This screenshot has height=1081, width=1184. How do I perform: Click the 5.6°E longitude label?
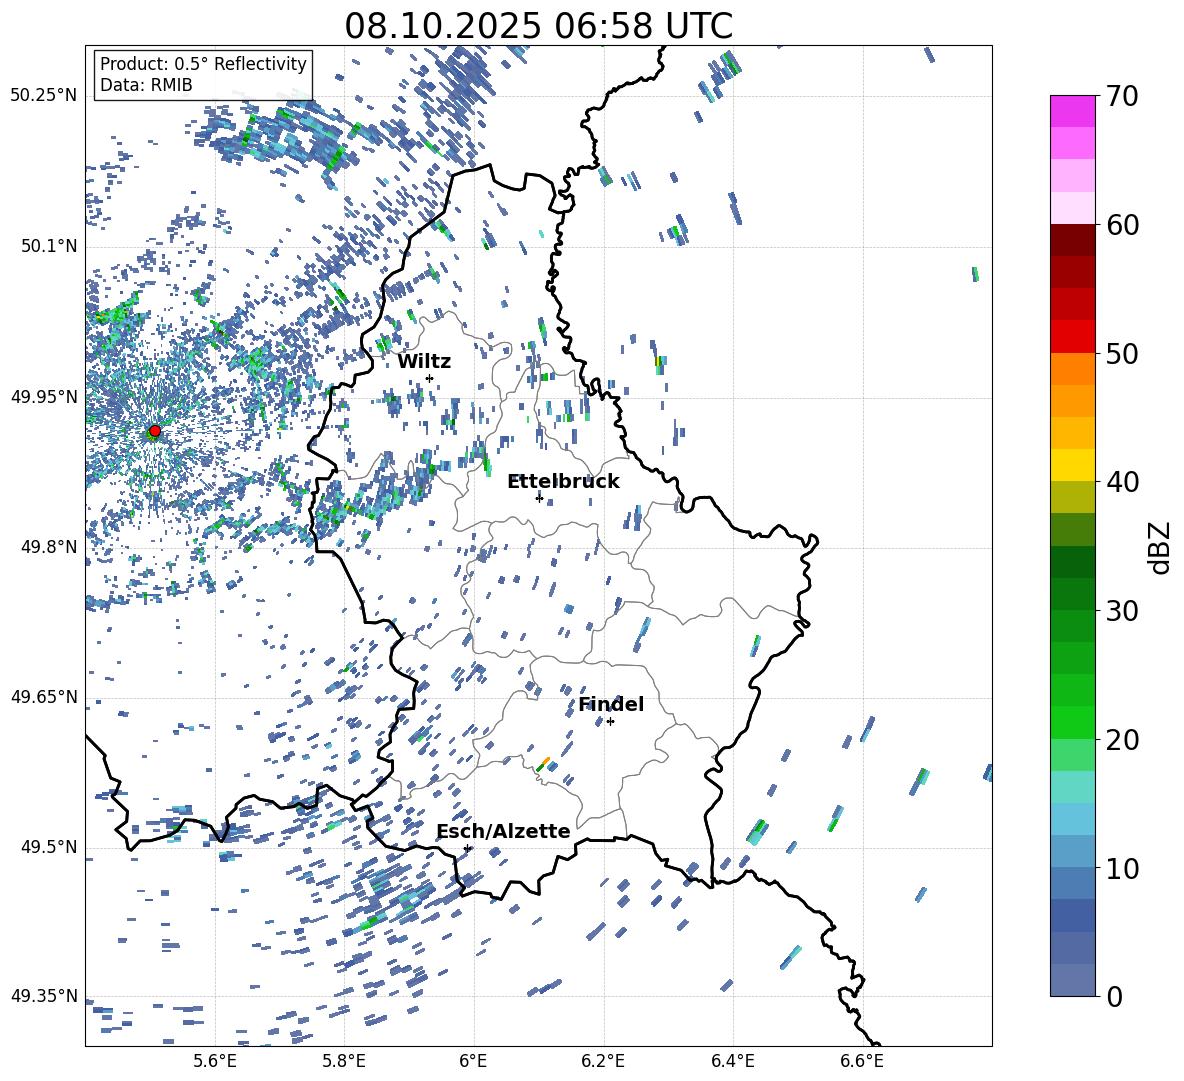[215, 1061]
